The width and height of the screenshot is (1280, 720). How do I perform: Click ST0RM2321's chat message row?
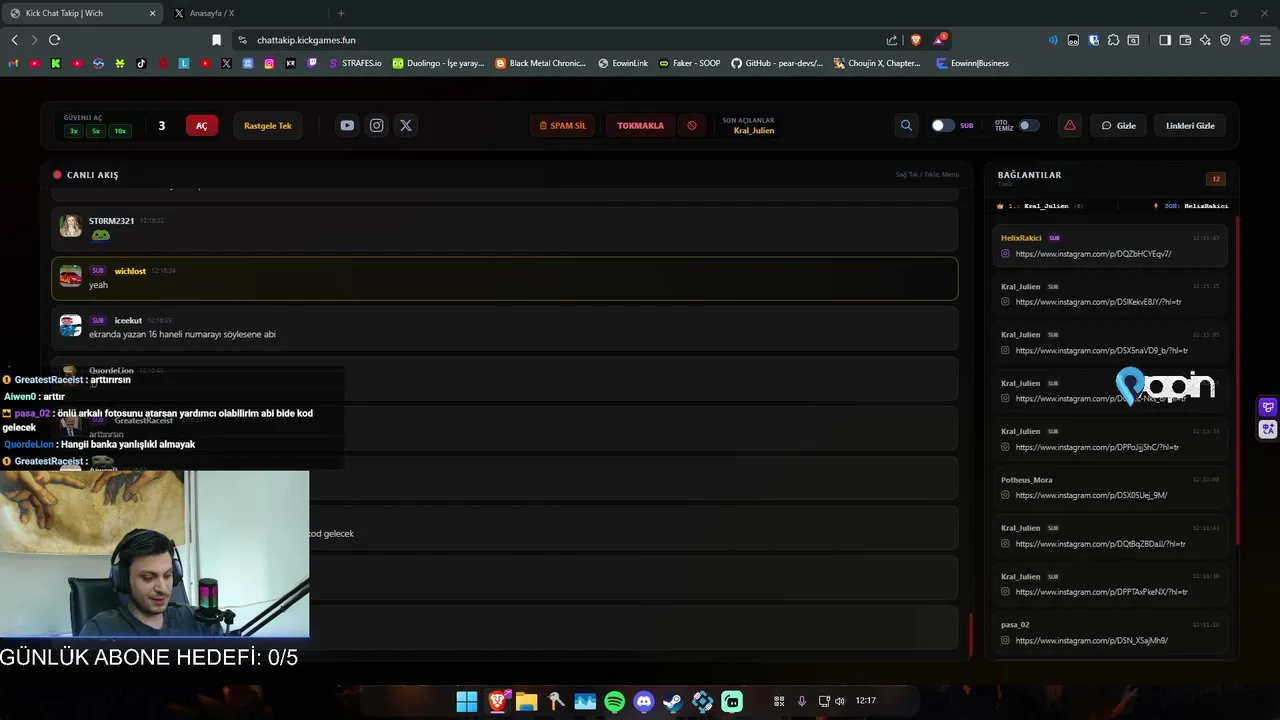[505, 228]
